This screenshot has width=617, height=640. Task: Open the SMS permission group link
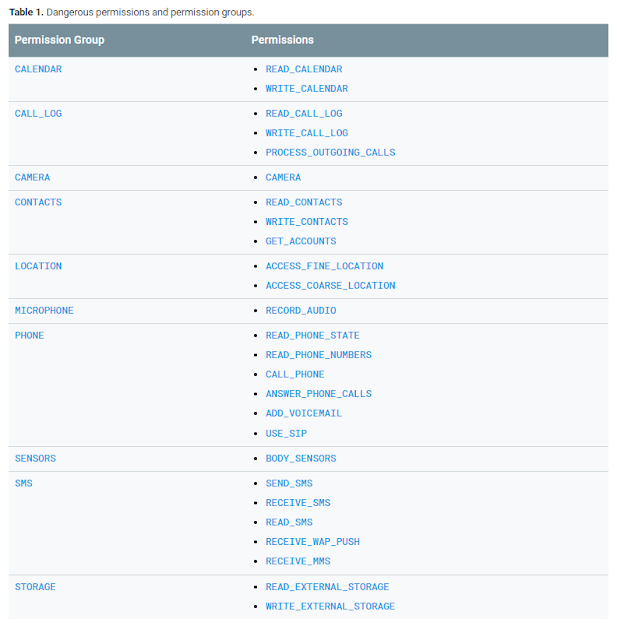pyautogui.click(x=24, y=483)
